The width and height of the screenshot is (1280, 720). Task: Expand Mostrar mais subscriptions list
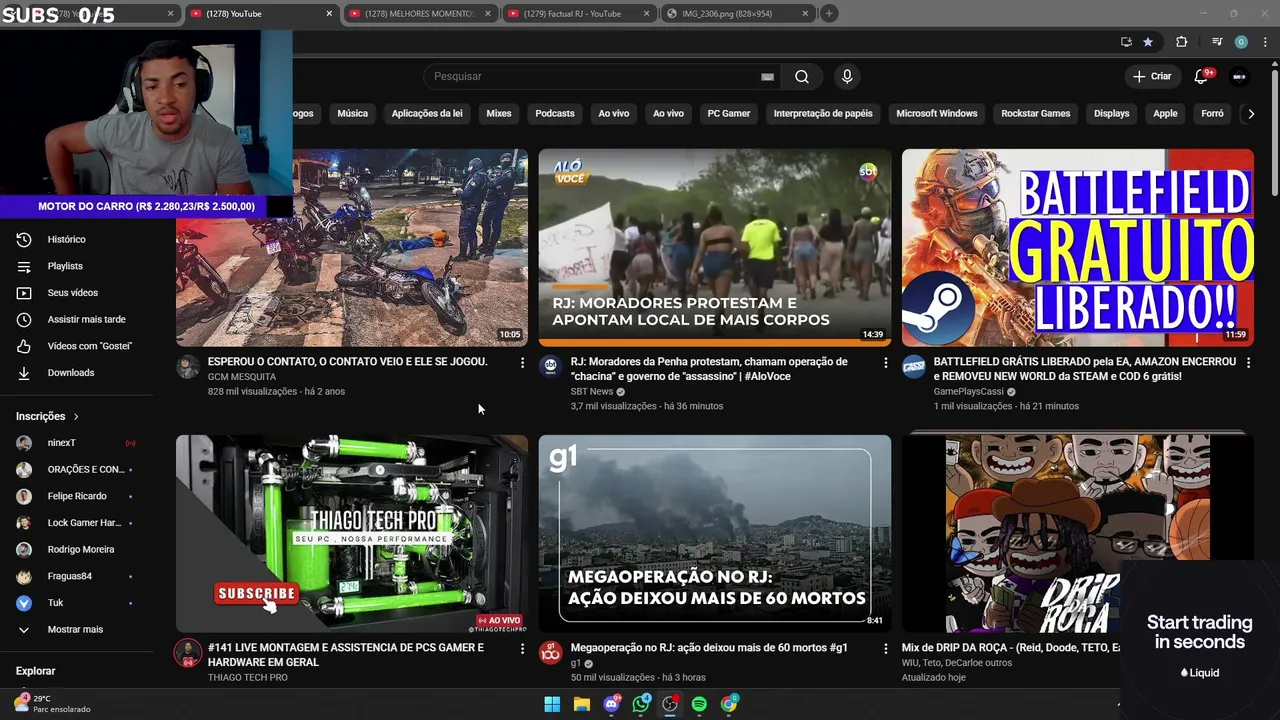click(x=77, y=630)
